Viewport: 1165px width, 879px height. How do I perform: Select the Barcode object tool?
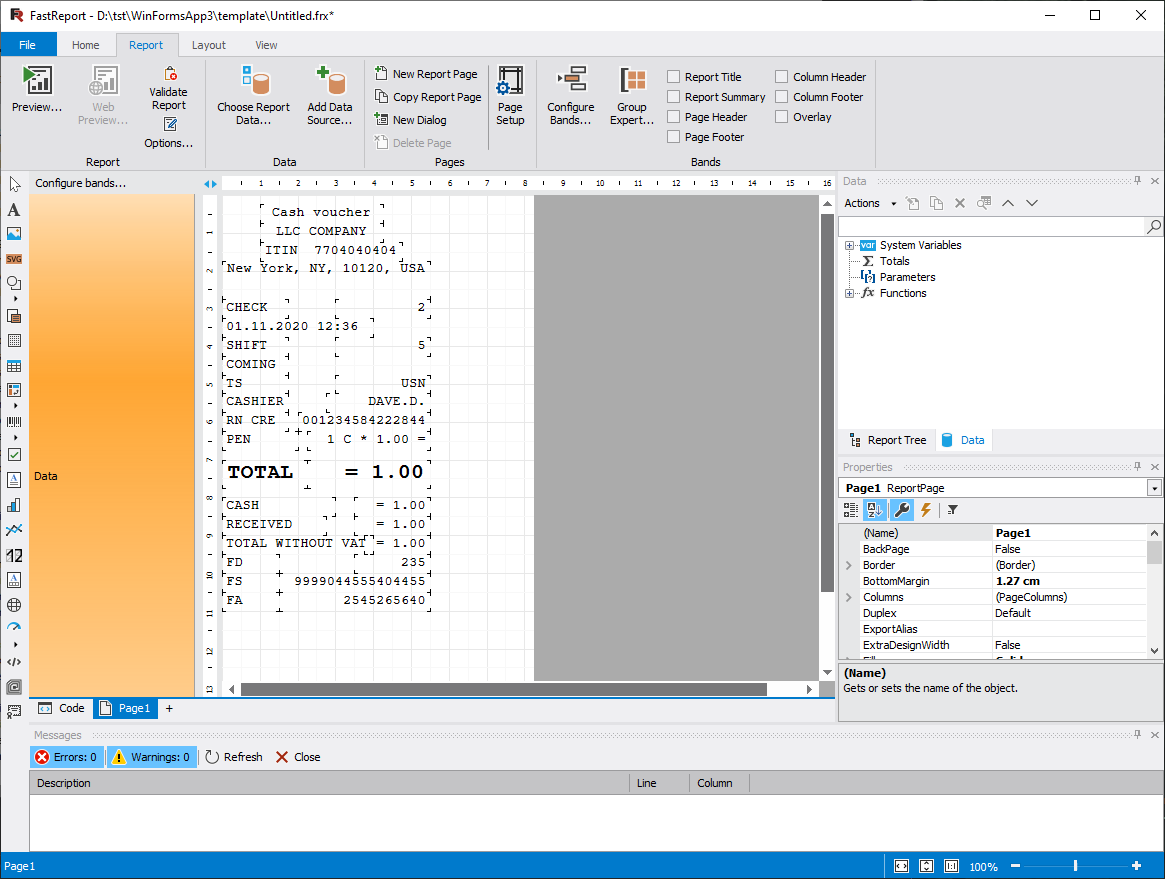14,422
